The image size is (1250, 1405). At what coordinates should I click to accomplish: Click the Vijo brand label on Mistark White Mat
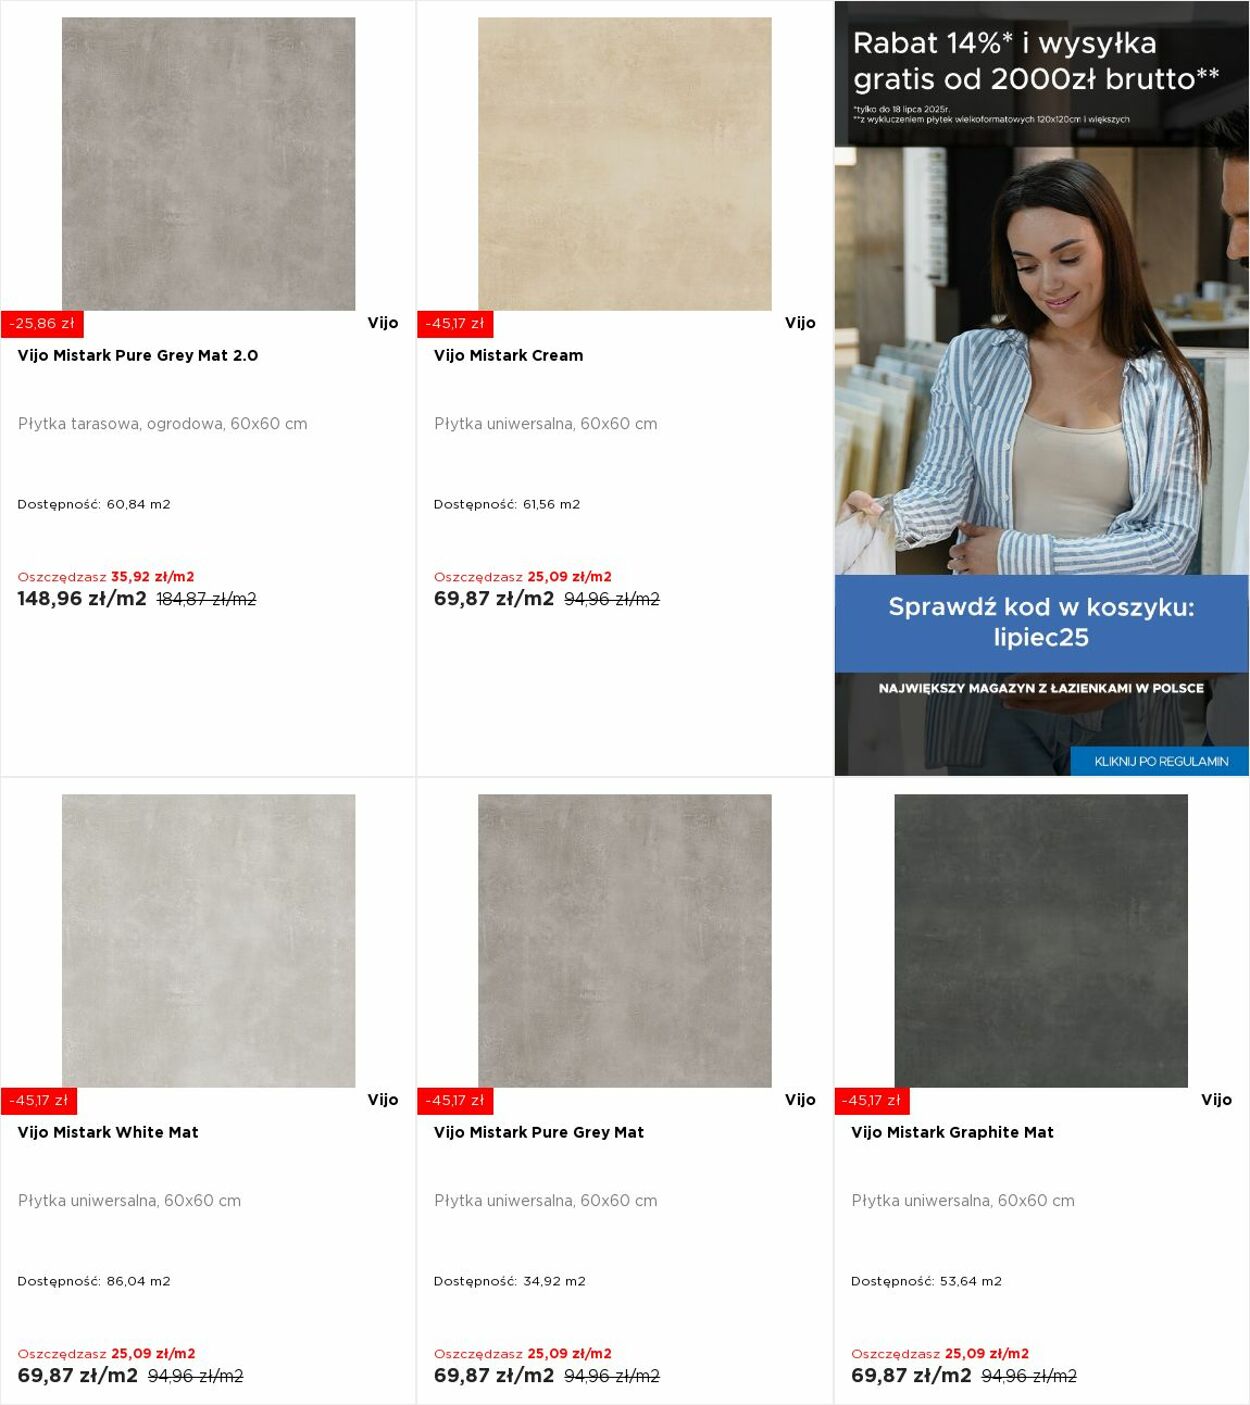(x=383, y=1100)
